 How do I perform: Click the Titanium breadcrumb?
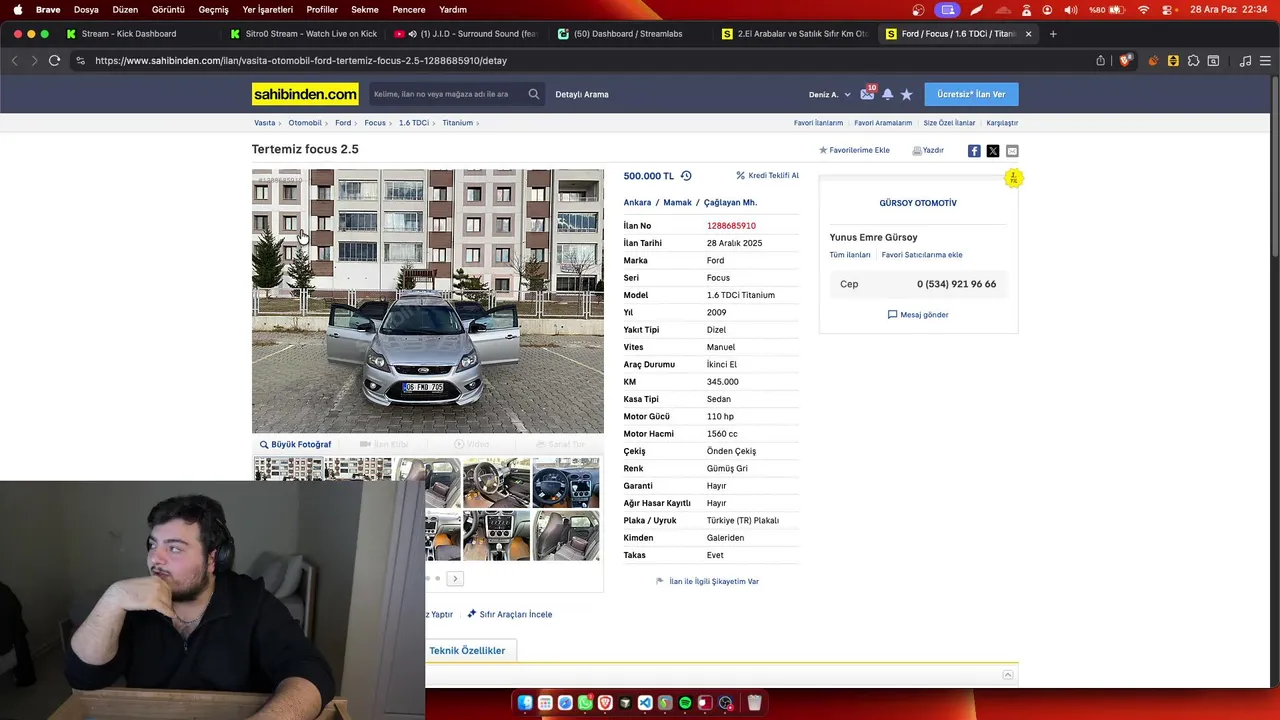457,123
